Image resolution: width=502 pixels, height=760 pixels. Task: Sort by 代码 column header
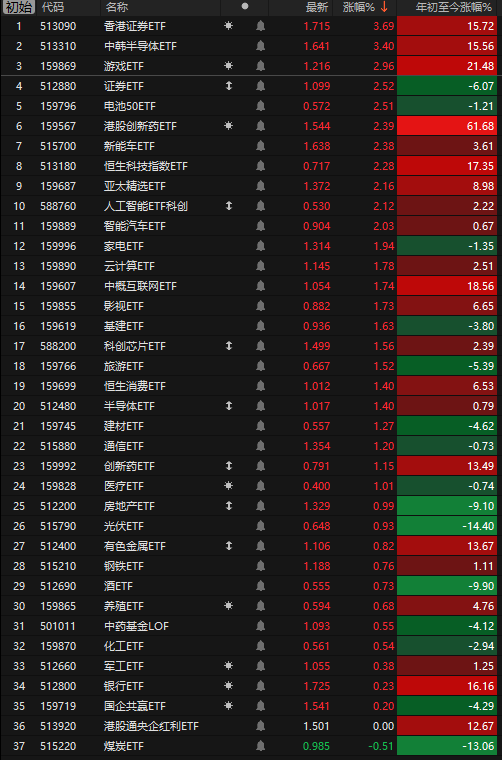53,7
